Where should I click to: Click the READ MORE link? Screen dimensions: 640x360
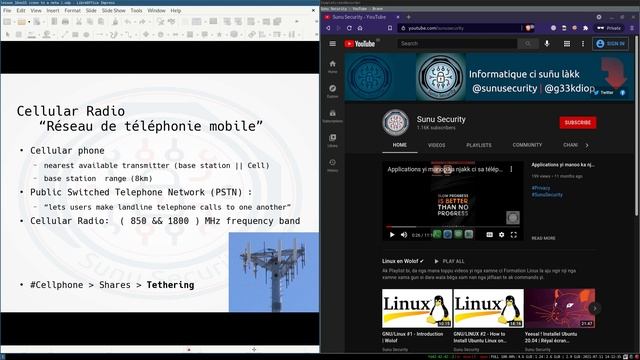click(543, 238)
